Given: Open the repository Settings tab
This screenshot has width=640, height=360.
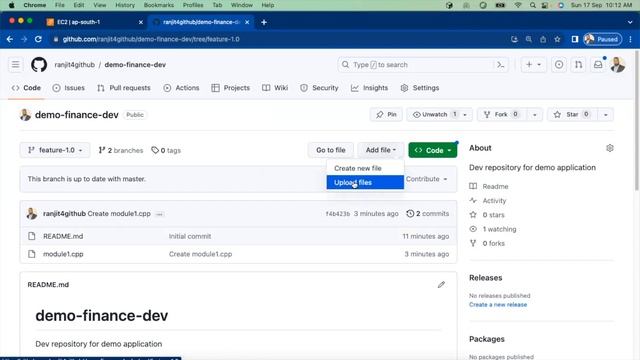Looking at the screenshot, I should [420, 88].
